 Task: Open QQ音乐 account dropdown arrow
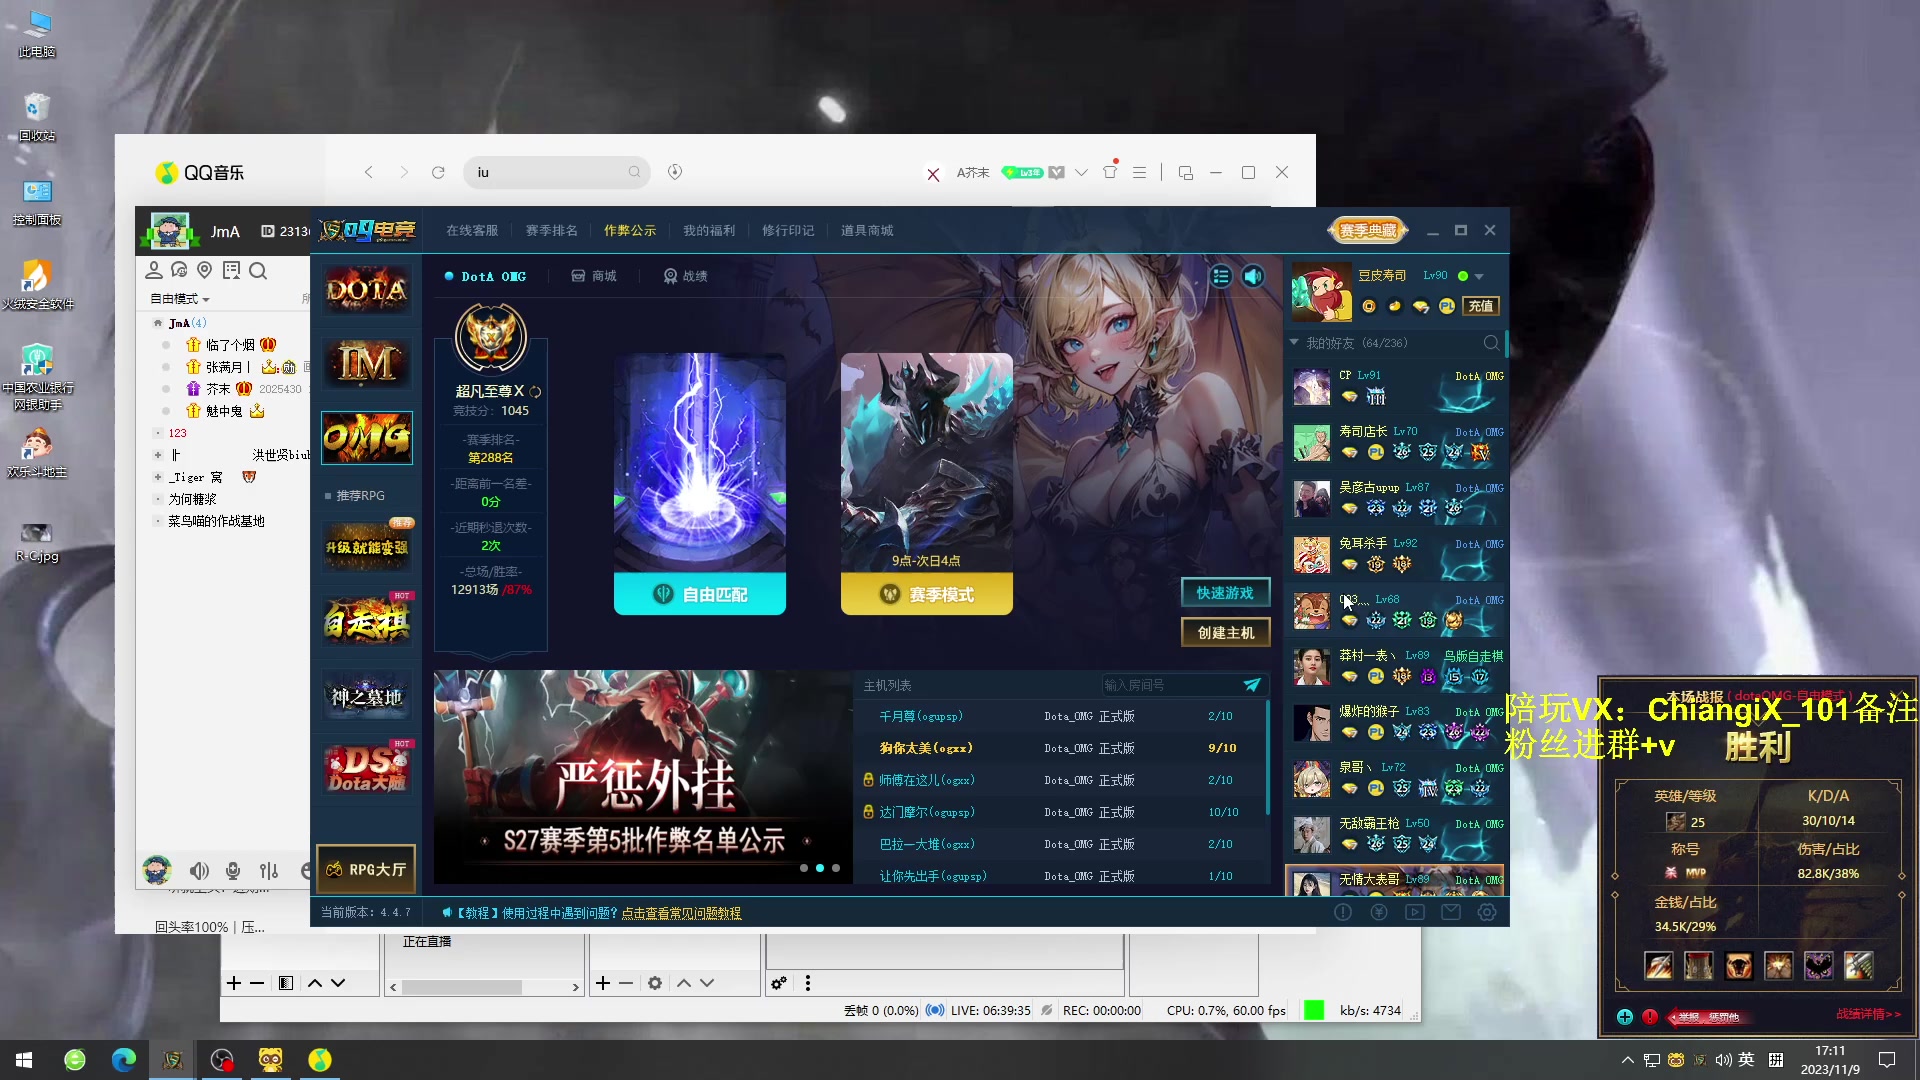(x=1081, y=172)
